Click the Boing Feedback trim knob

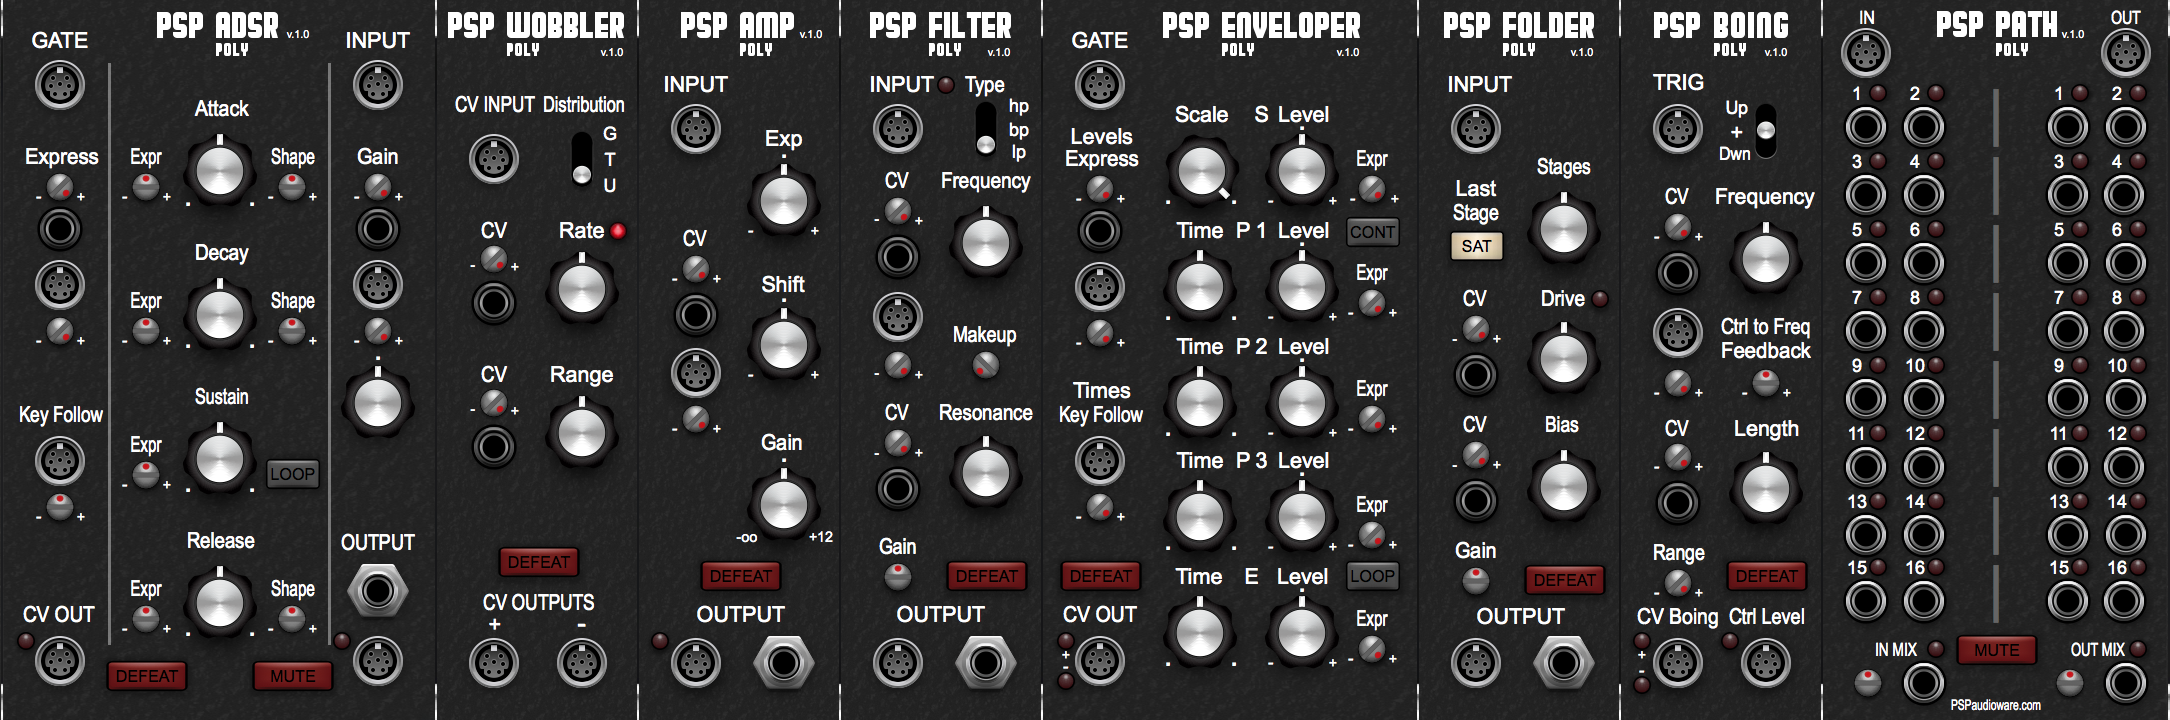tap(1766, 382)
